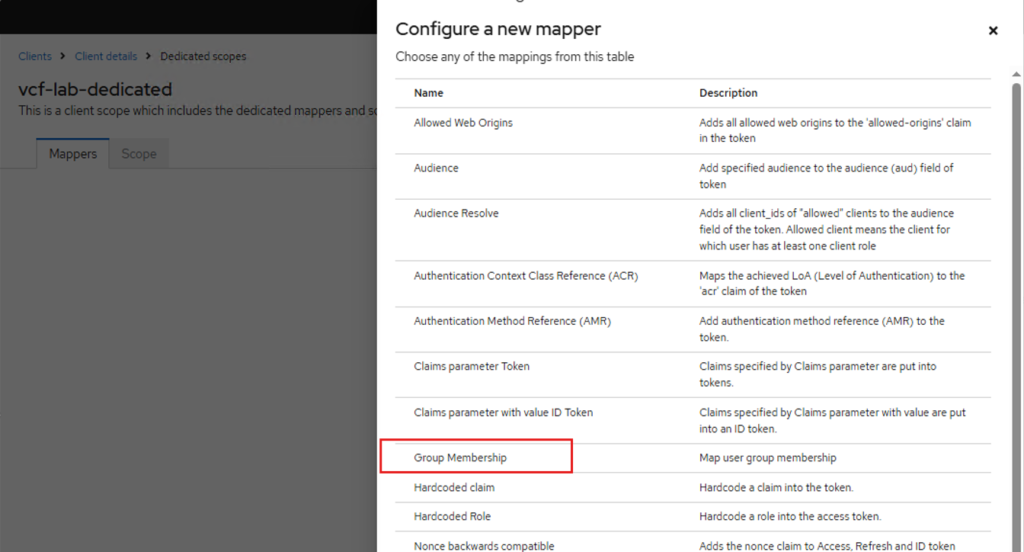1024x552 pixels.
Task: Pick the Hardcoded Role mapper
Action: pyautogui.click(x=452, y=516)
